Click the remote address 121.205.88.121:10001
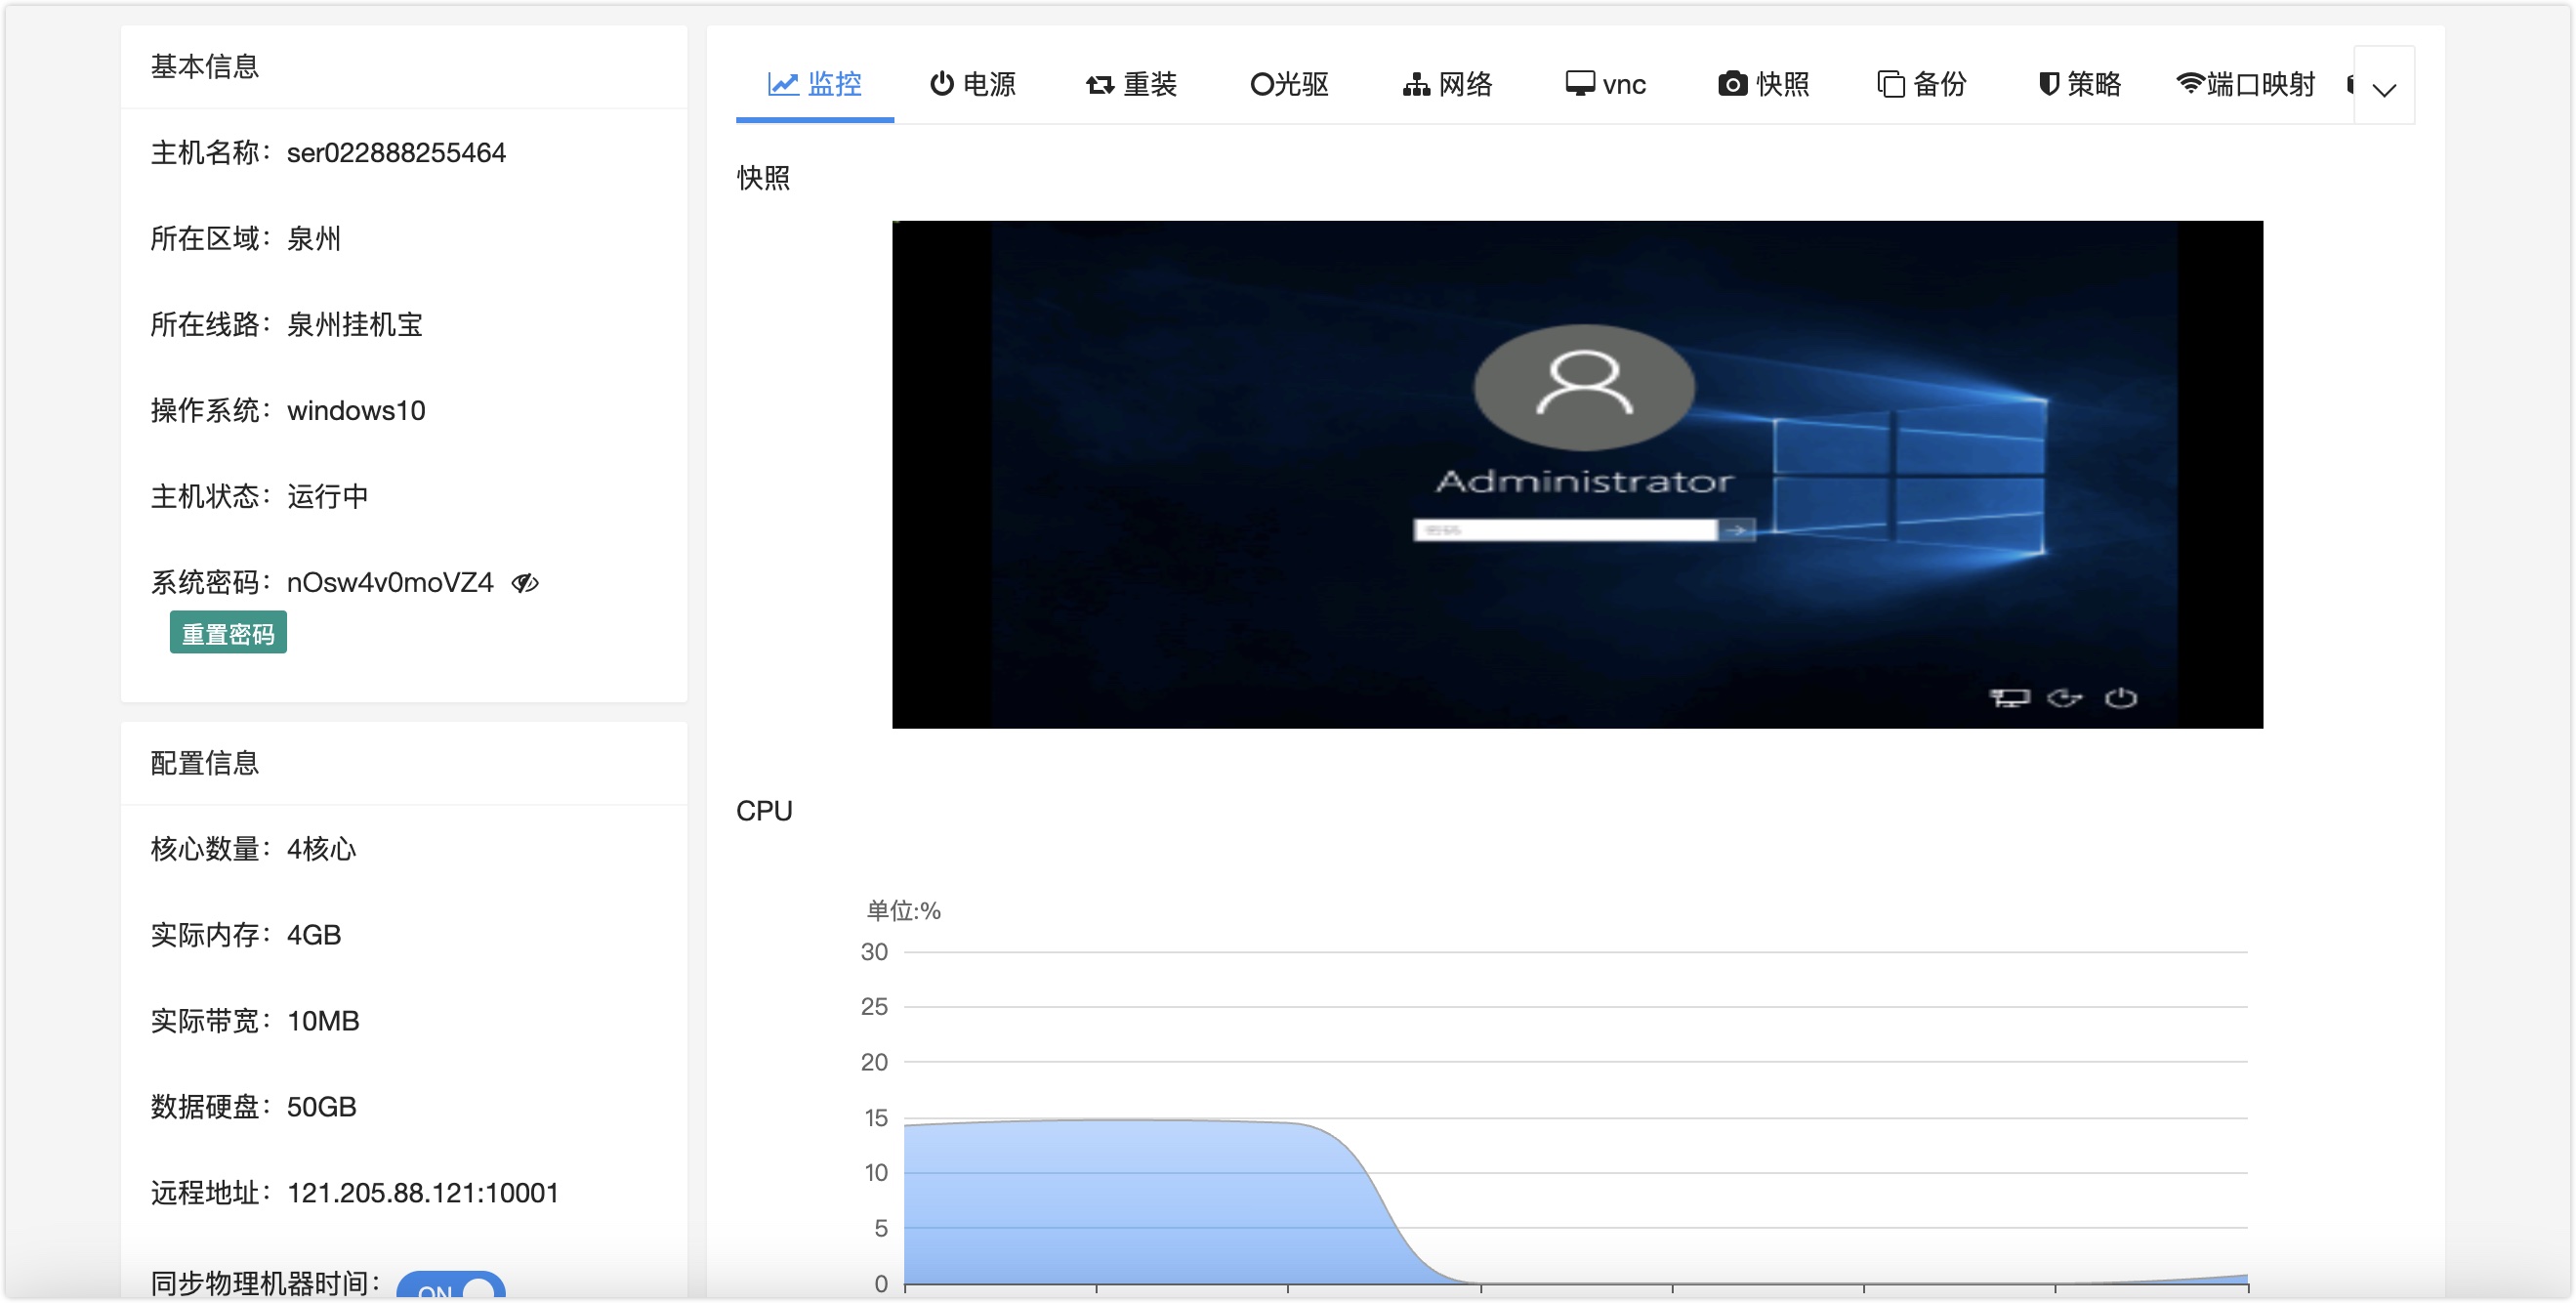Screen dimensions: 2576x1303 (422, 1193)
